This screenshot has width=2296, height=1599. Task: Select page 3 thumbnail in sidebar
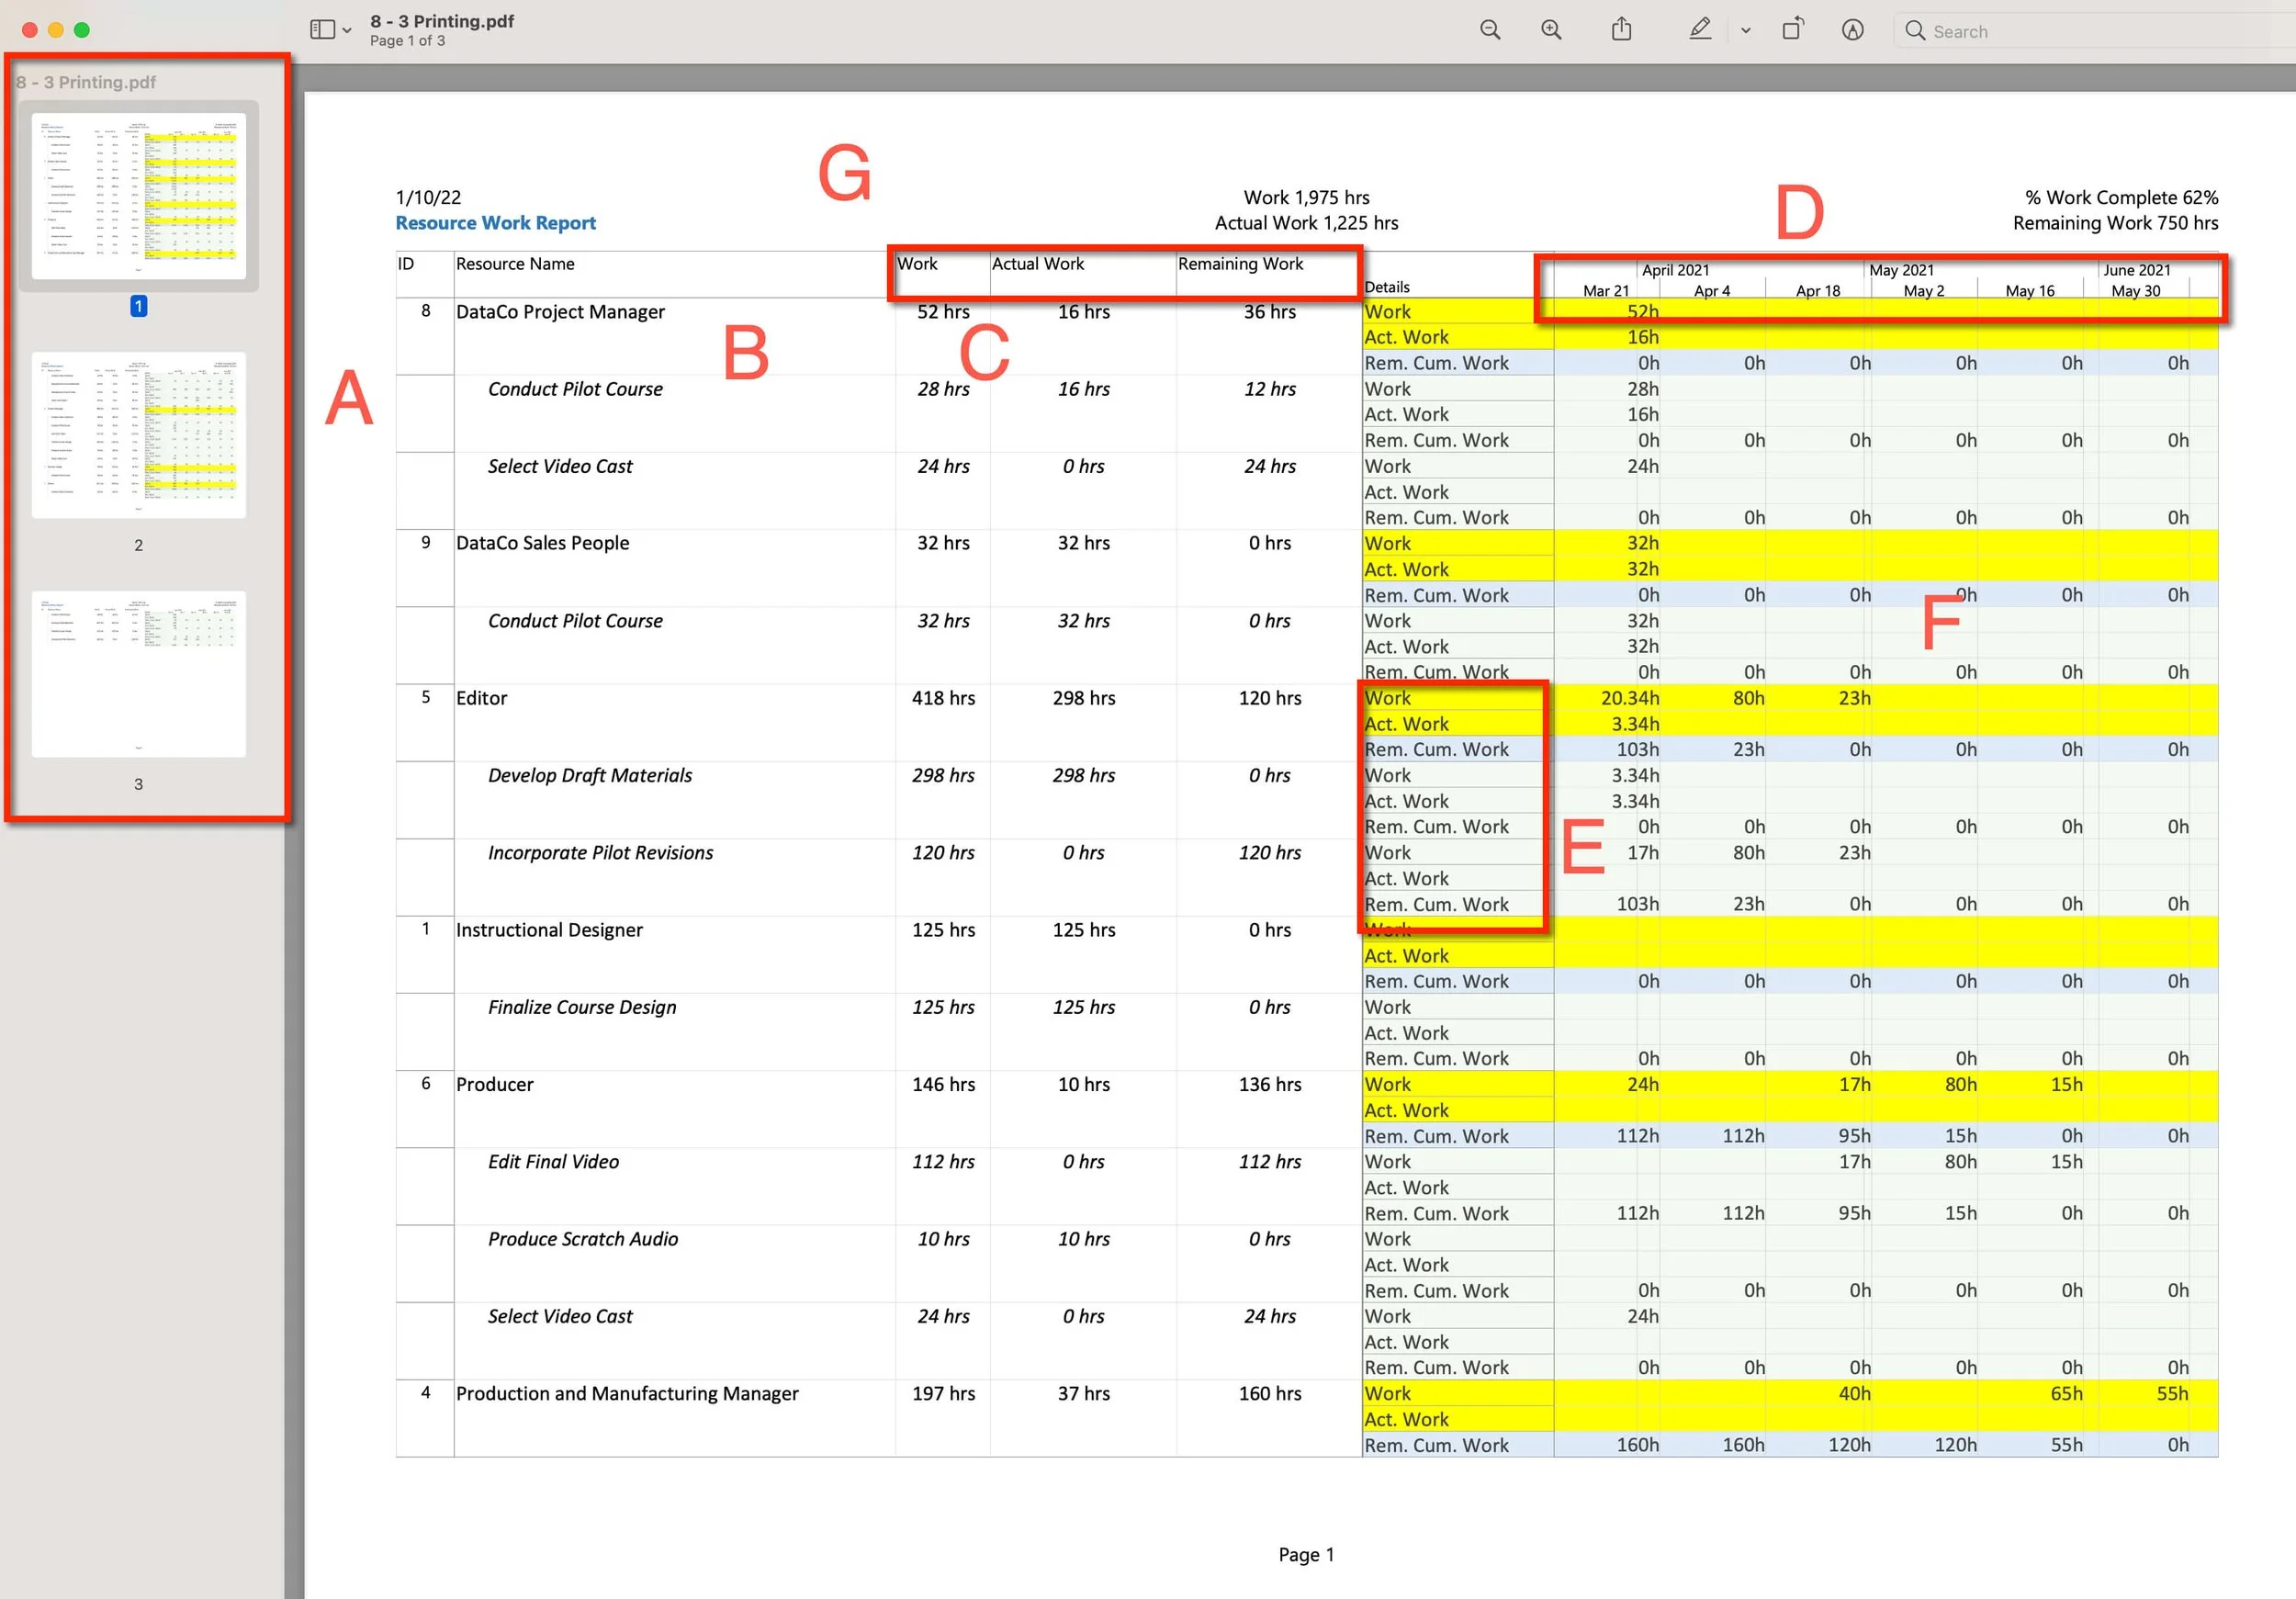(139, 674)
